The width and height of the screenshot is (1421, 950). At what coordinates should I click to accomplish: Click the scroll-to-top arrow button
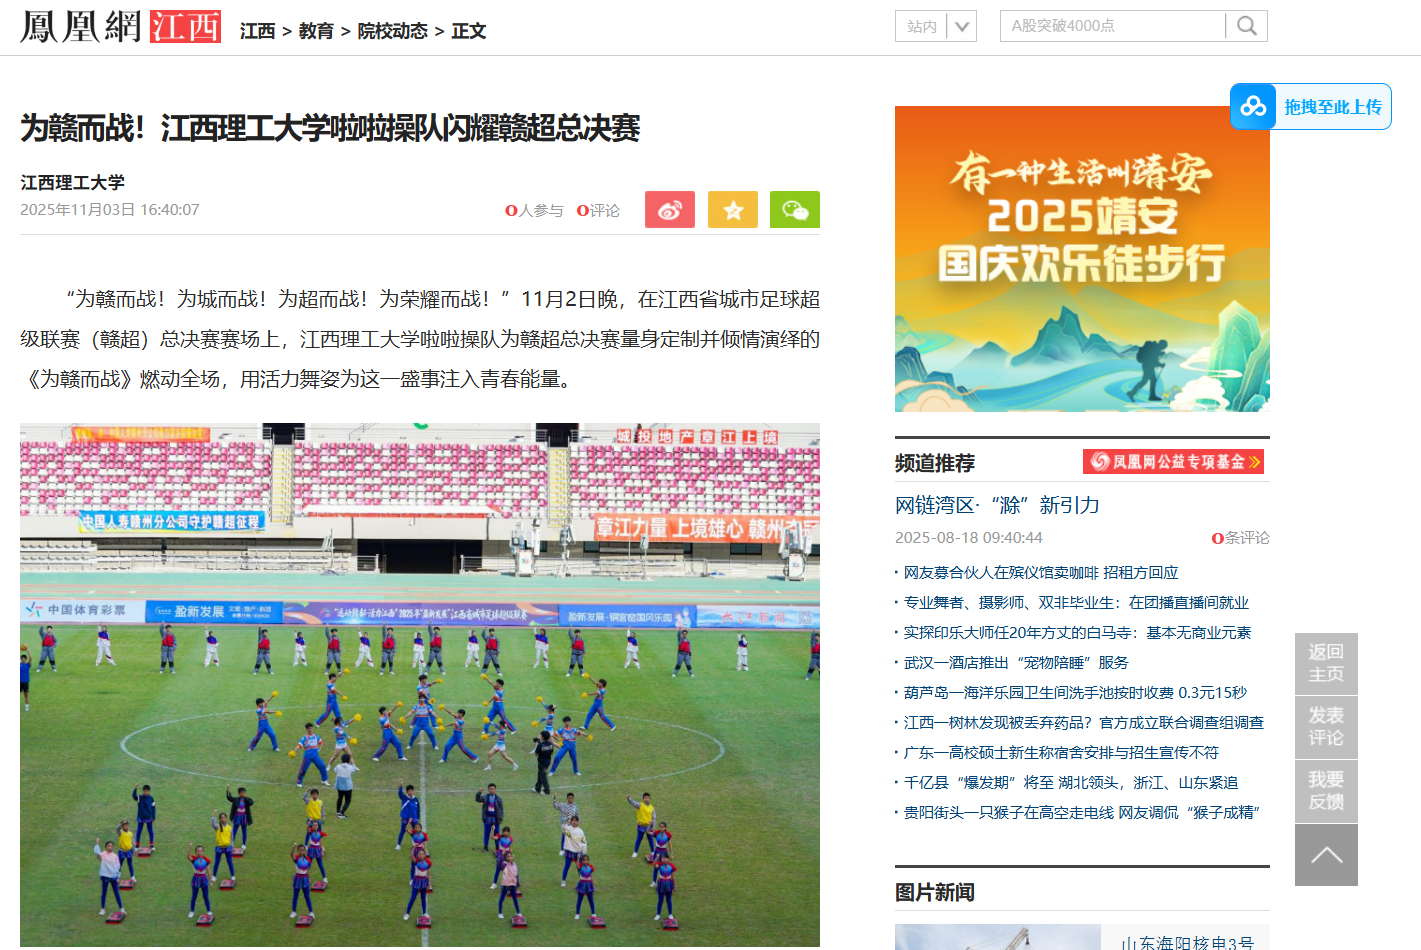pyautogui.click(x=1326, y=855)
